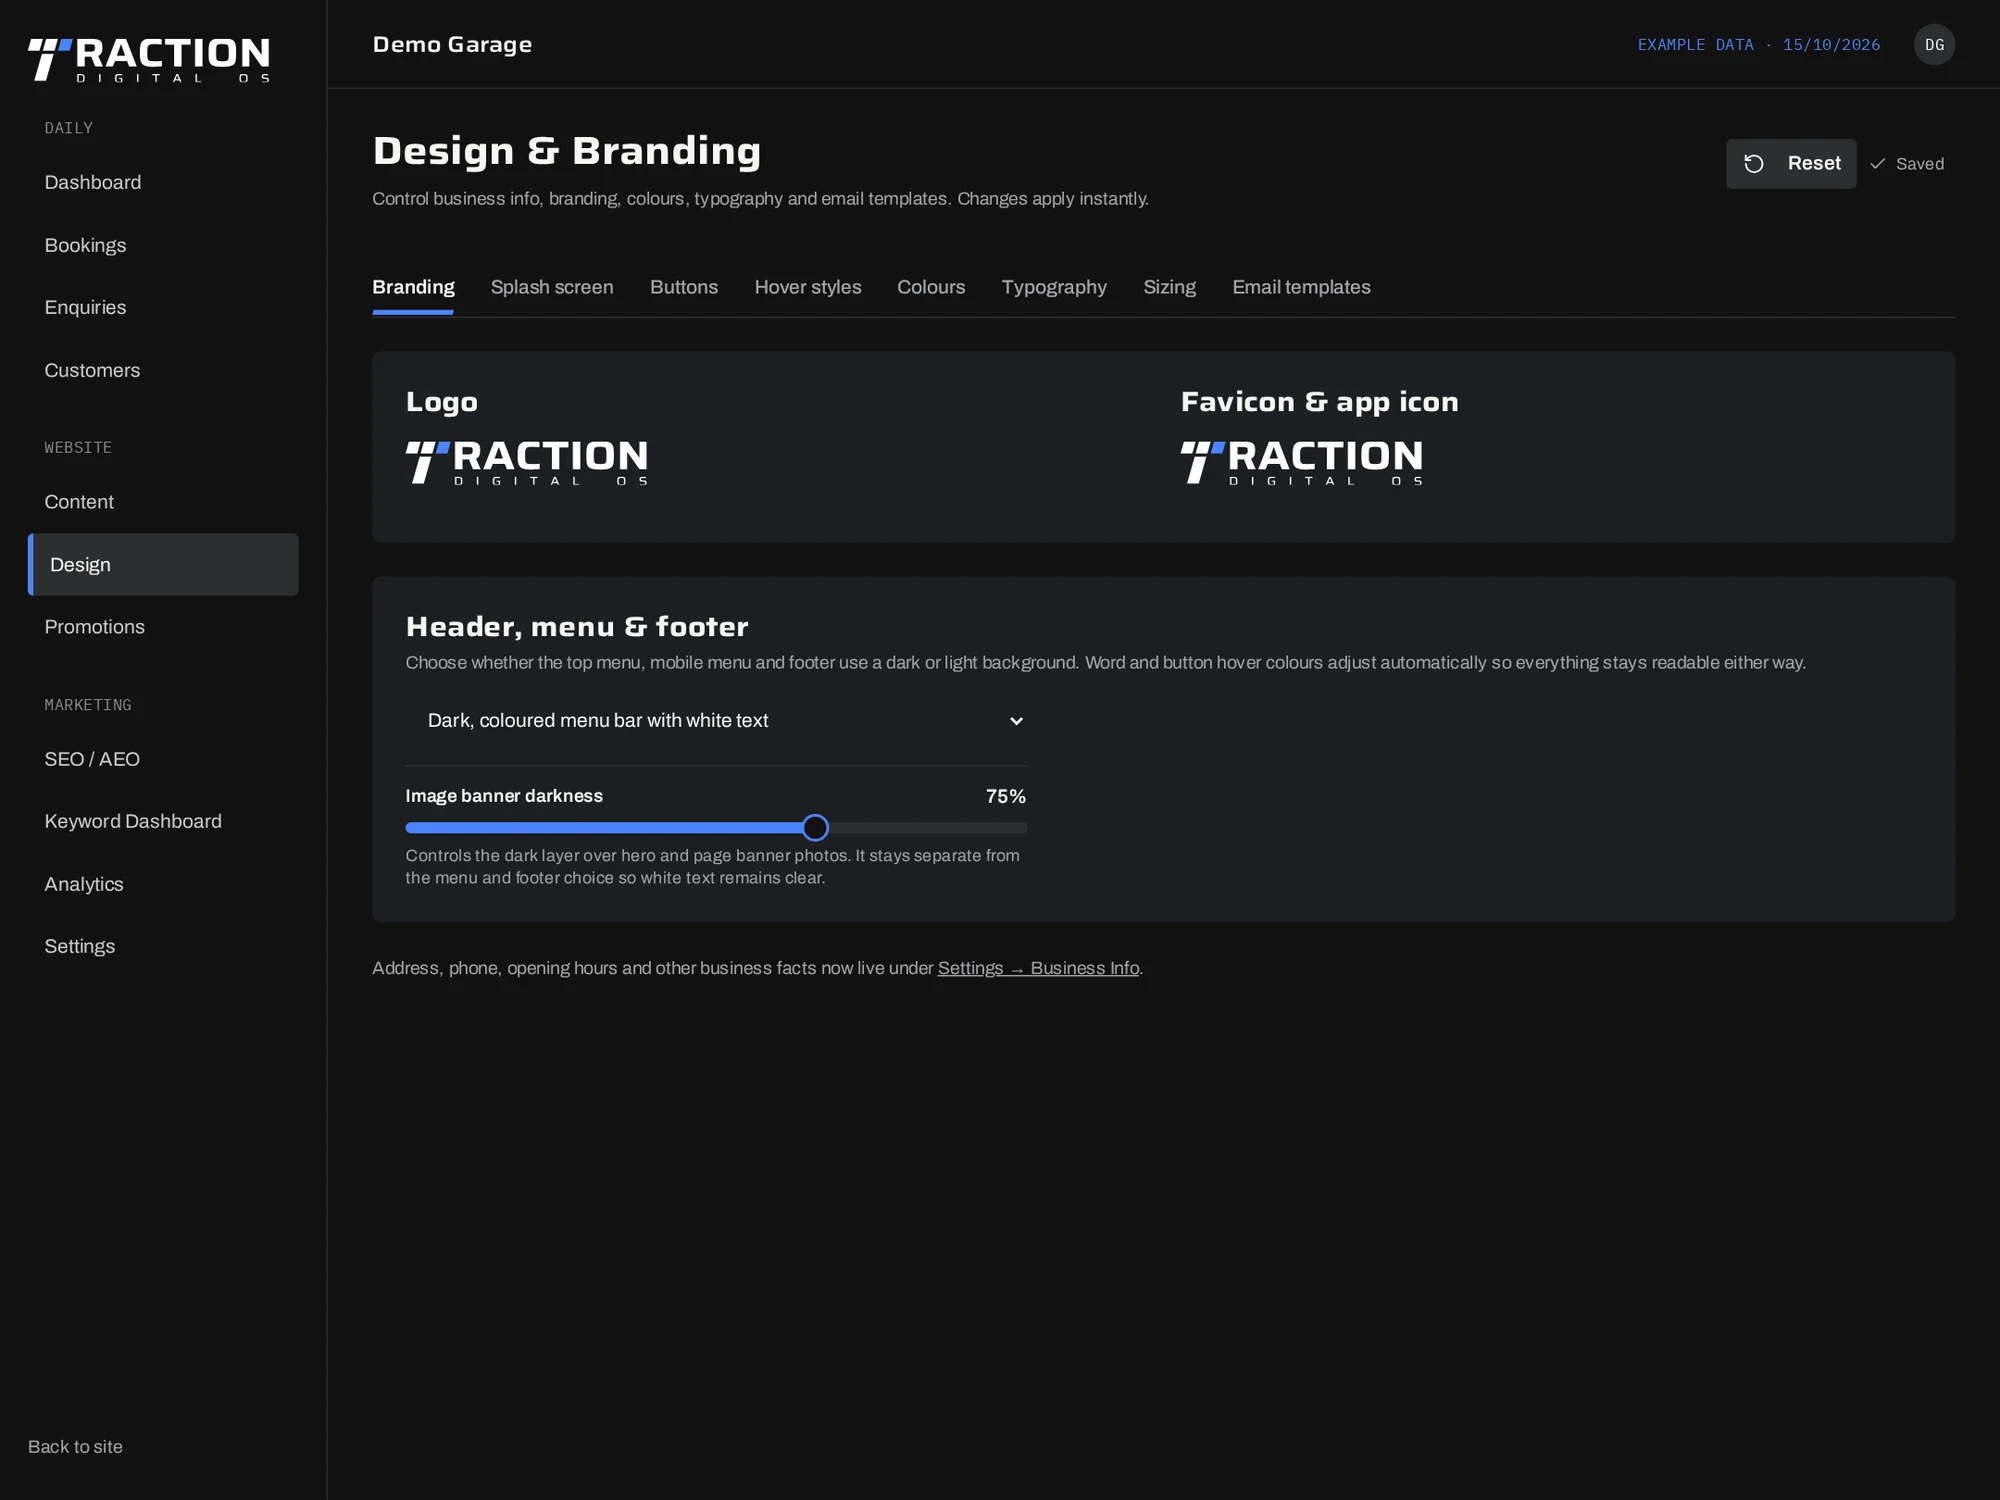The height and width of the screenshot is (1500, 2000).
Task: Open SEO / AEO in the sidebar
Action: 163,759
